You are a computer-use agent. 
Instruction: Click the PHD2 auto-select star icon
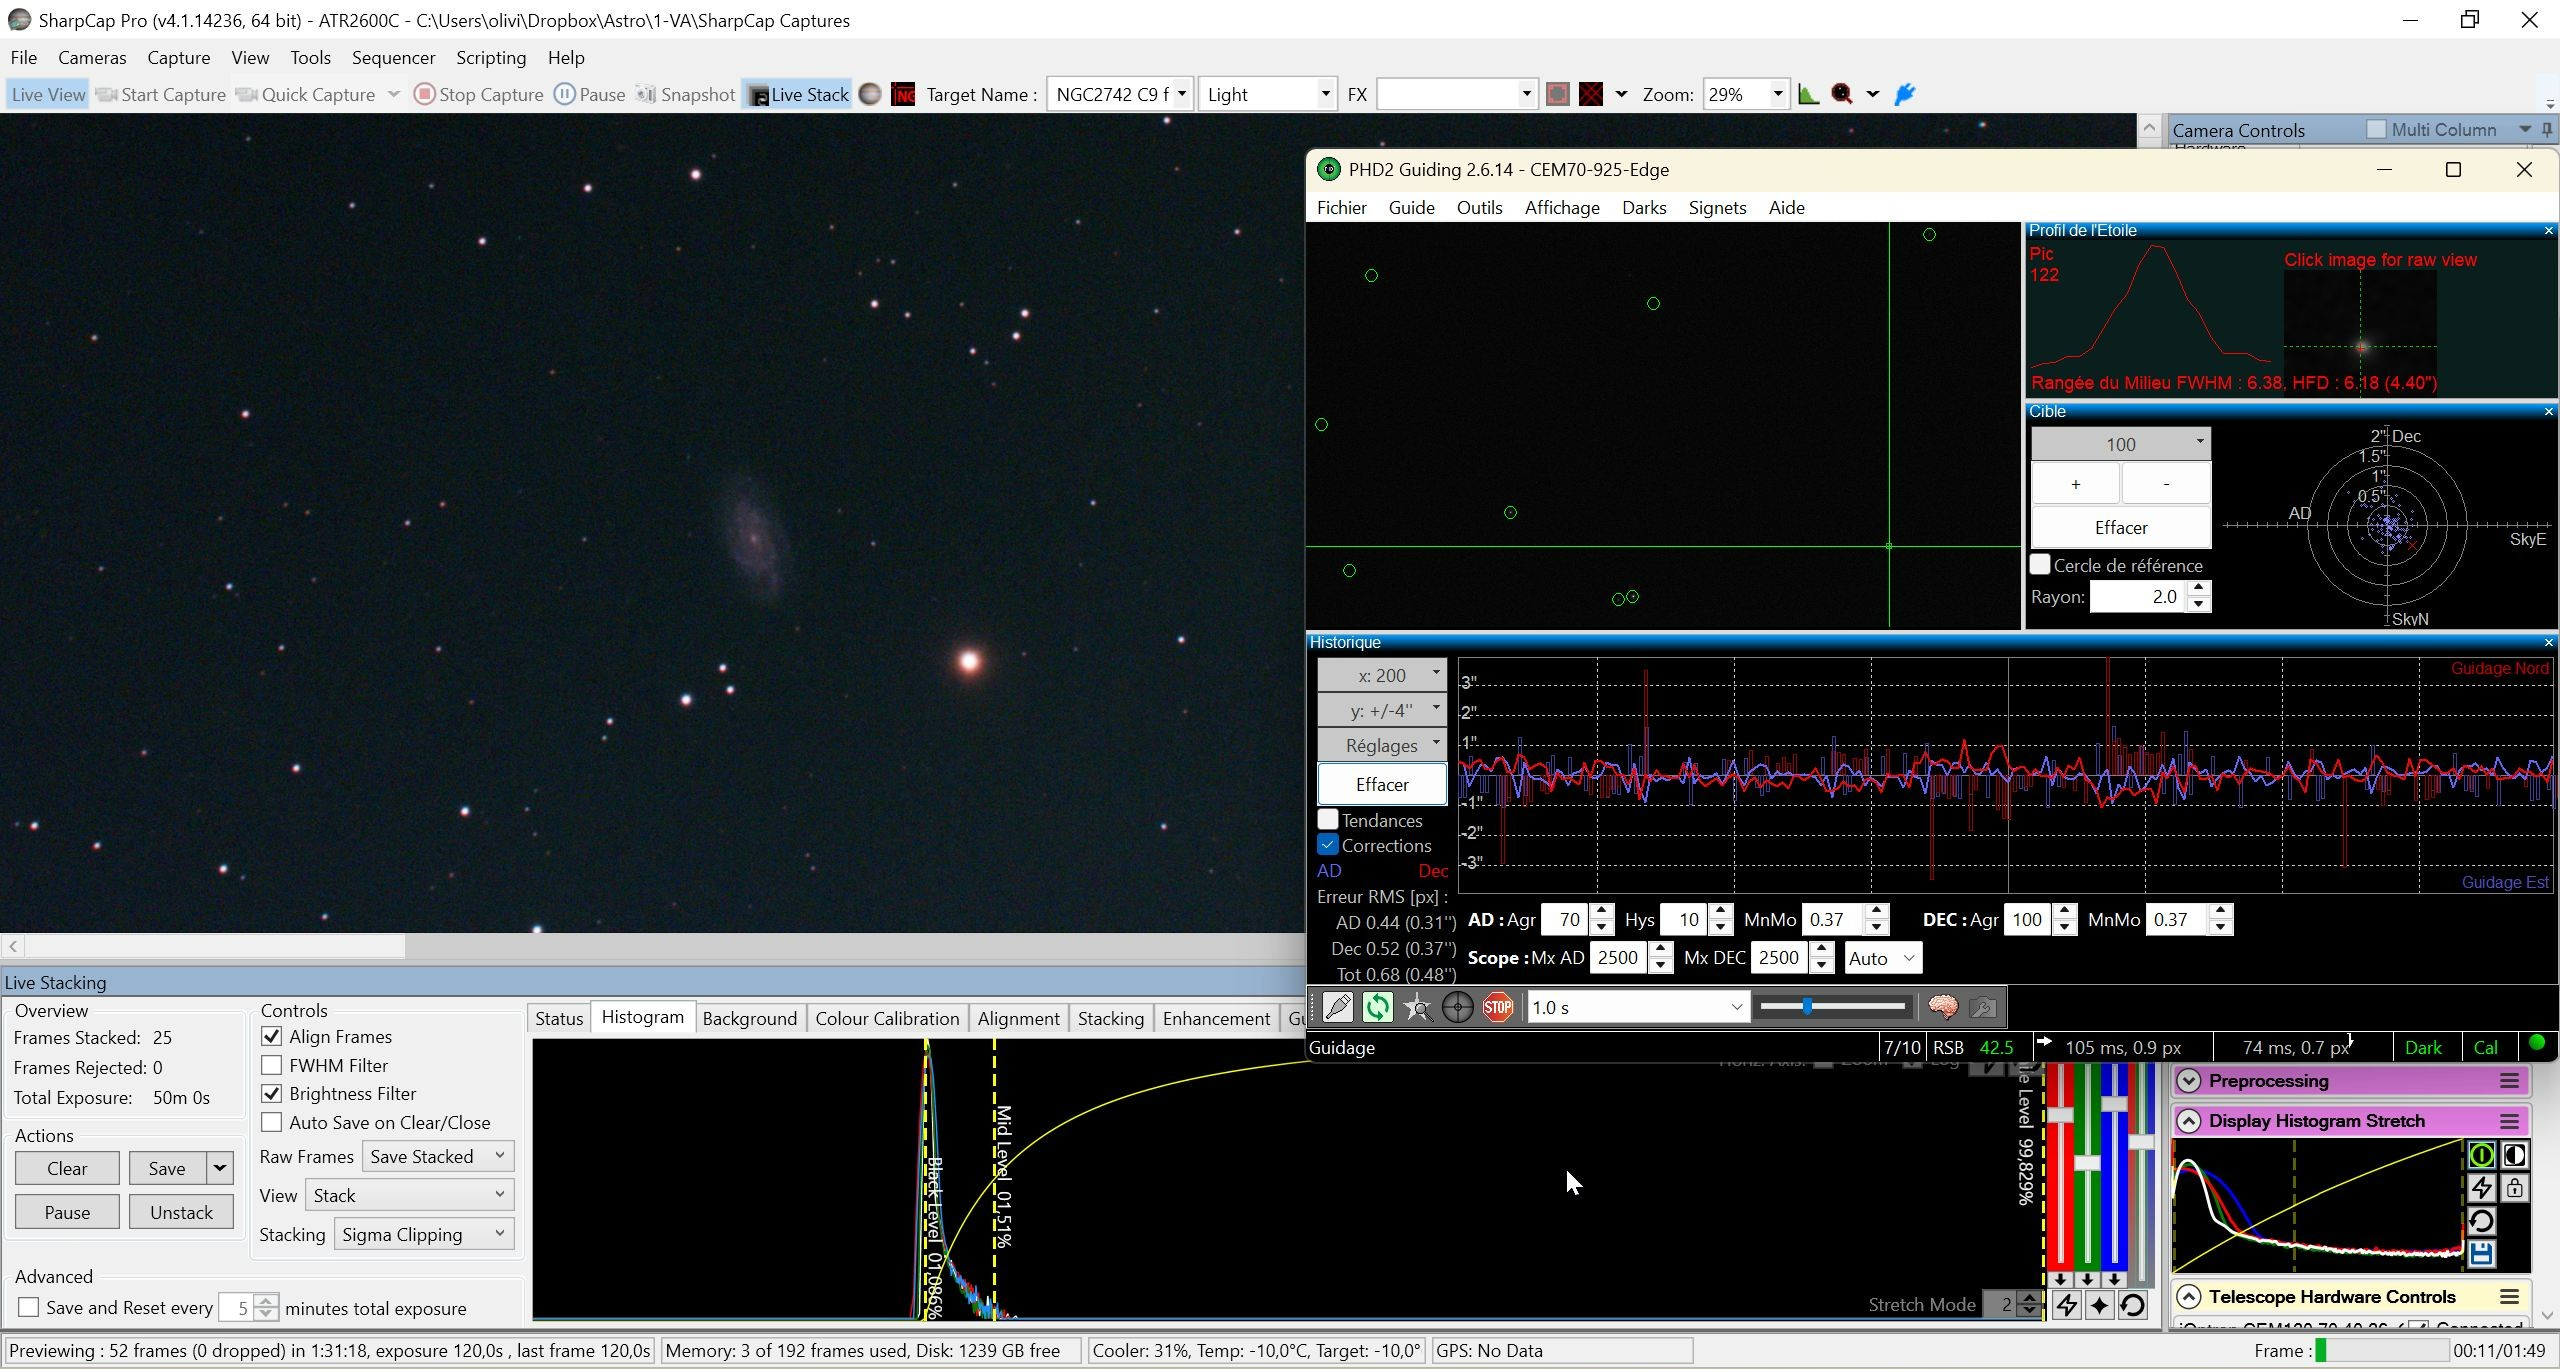coord(1417,1007)
